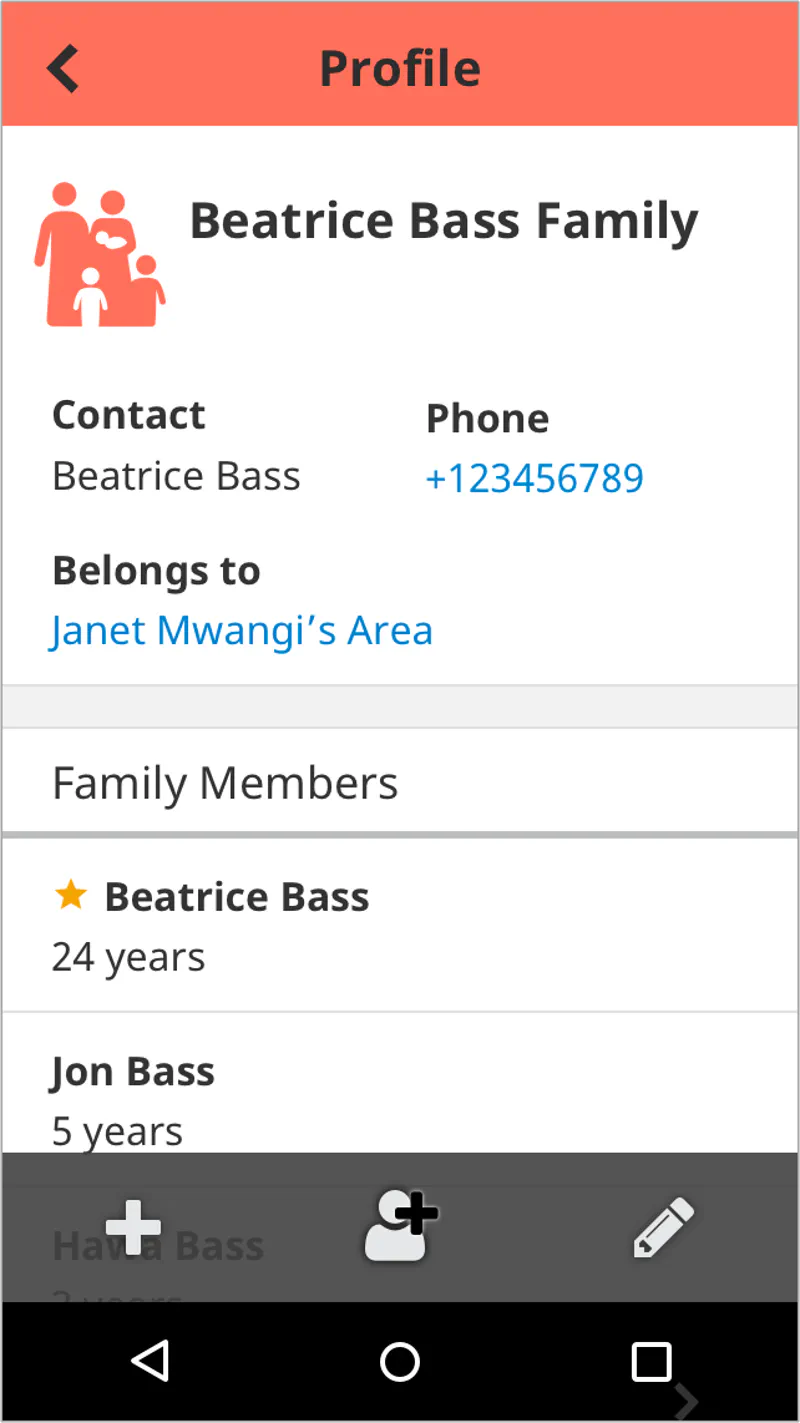The image size is (800, 1423).
Task: Tap the Android recent apps square
Action: (651, 1361)
